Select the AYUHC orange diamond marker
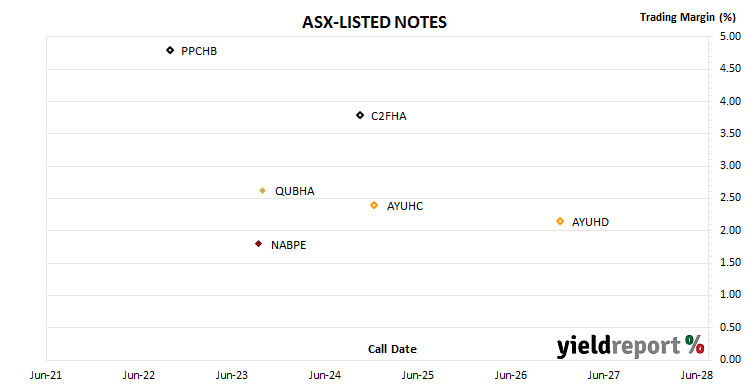 [374, 205]
